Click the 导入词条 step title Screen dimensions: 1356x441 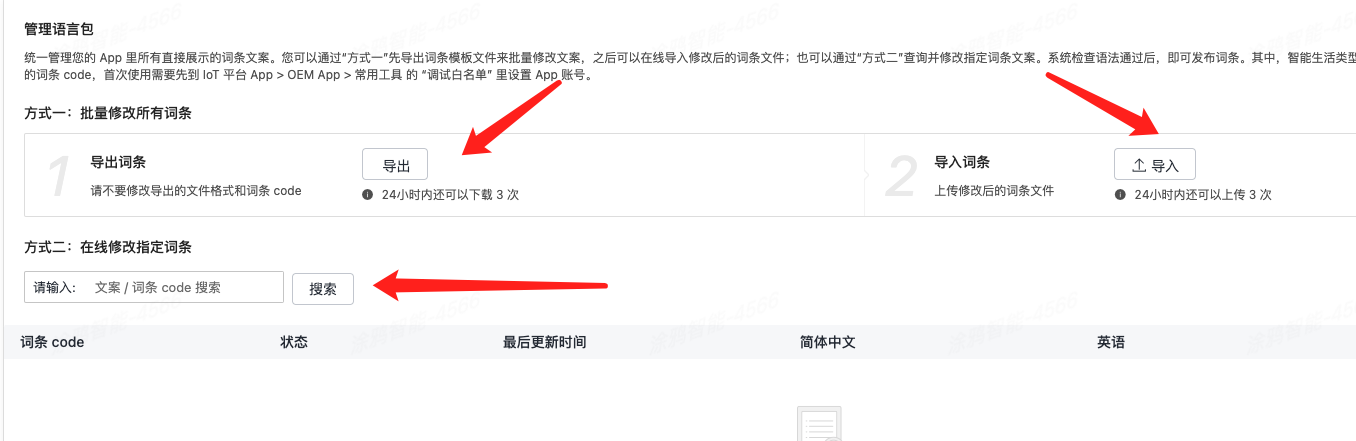962,162
